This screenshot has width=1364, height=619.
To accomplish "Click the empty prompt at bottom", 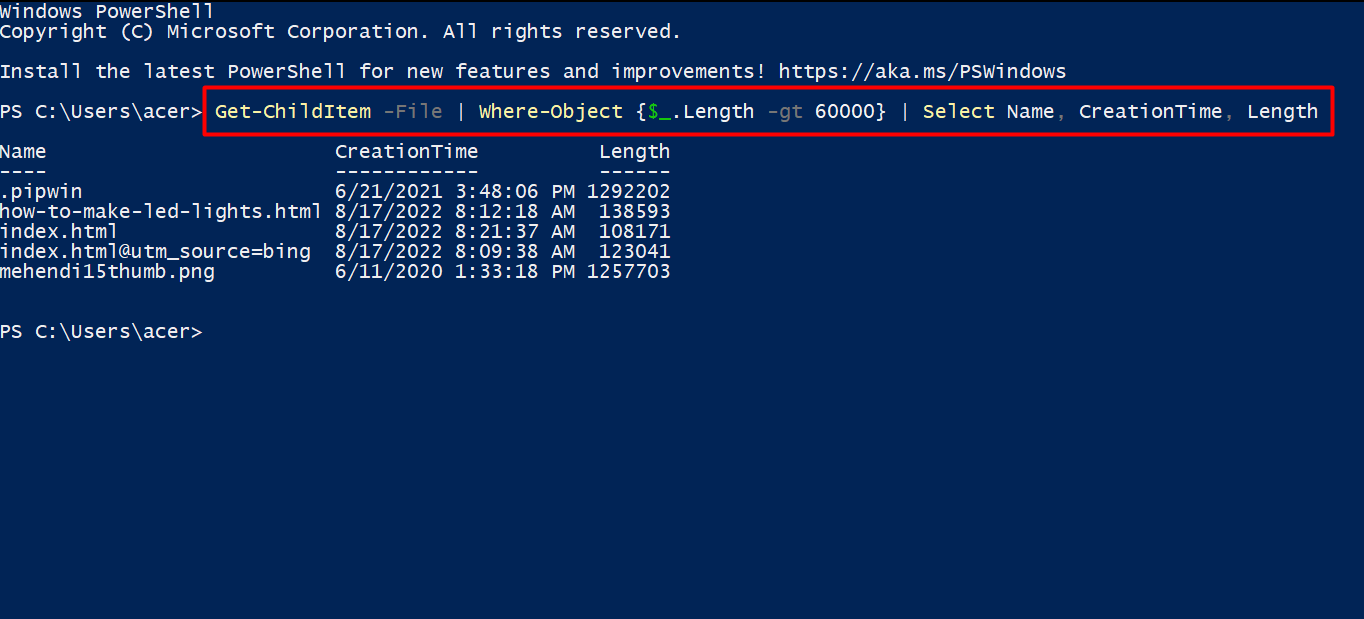I will (101, 331).
